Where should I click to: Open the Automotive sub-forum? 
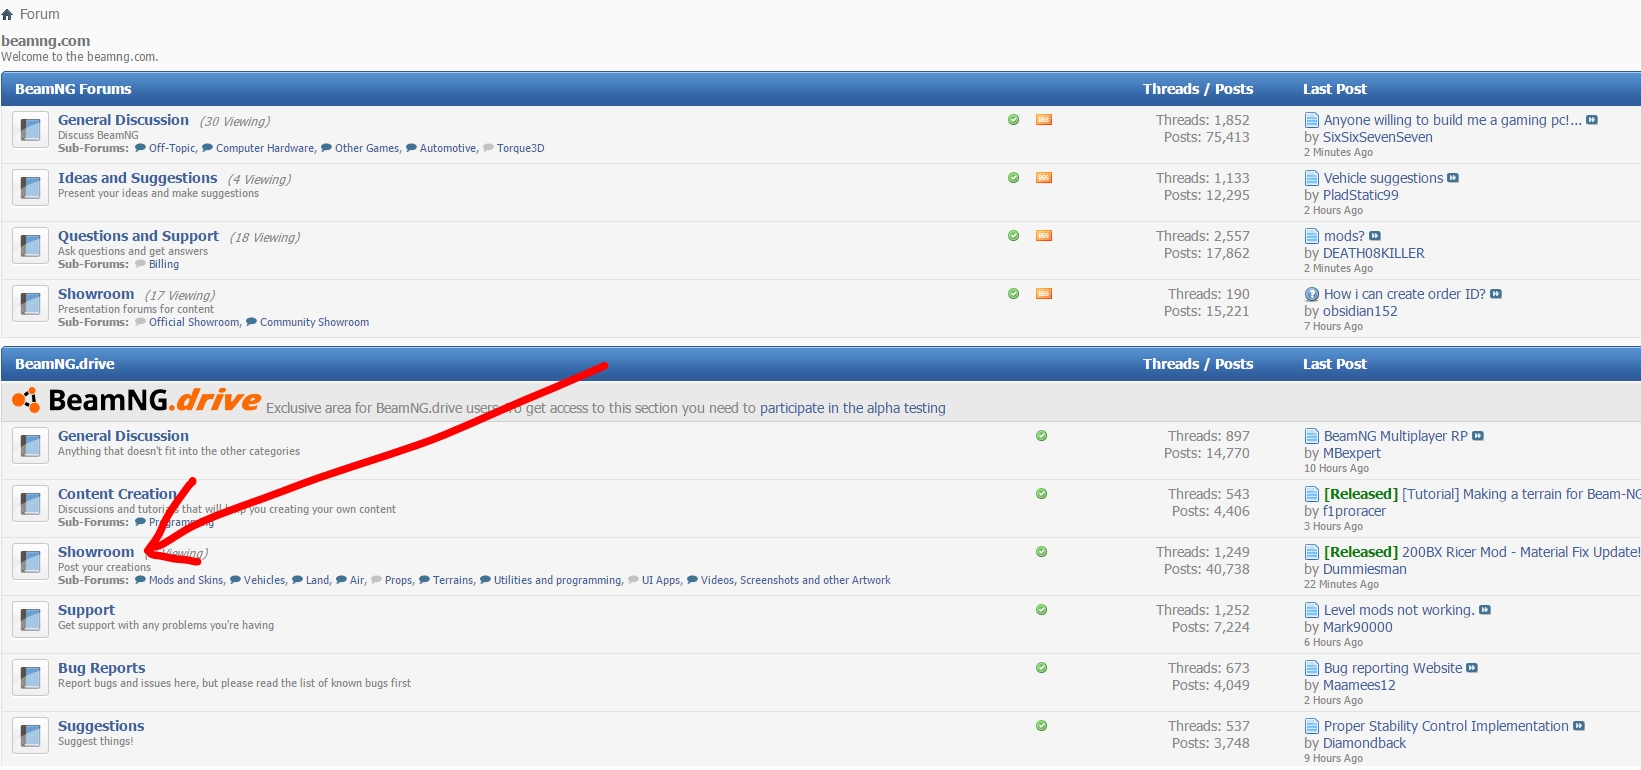tap(448, 148)
